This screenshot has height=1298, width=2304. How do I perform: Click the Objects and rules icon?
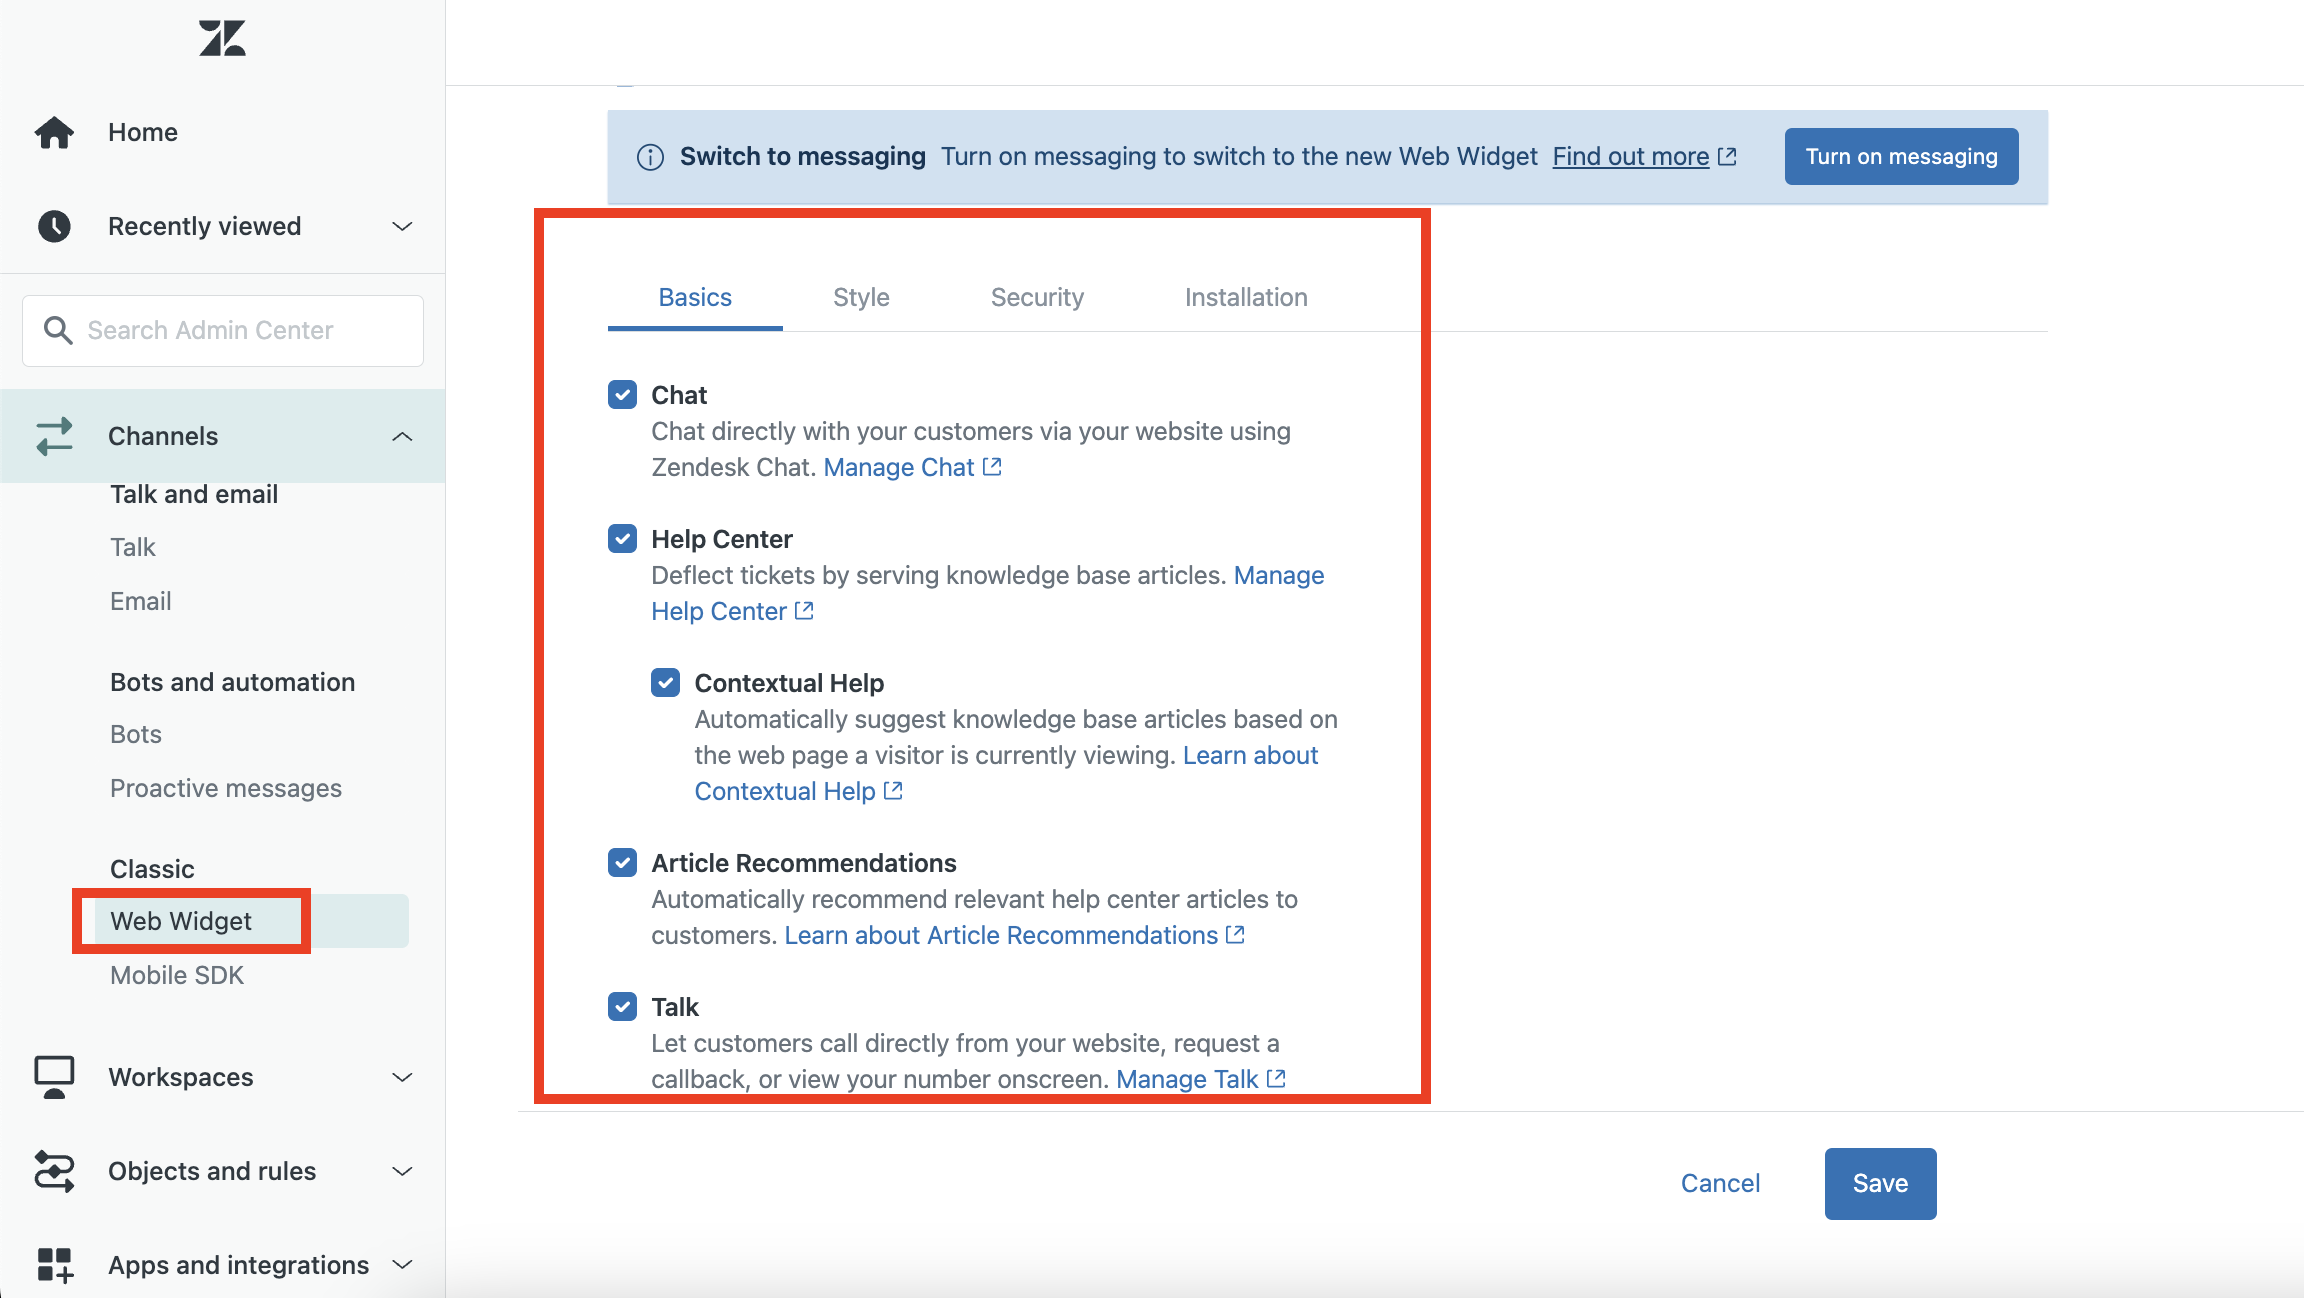coord(57,1171)
